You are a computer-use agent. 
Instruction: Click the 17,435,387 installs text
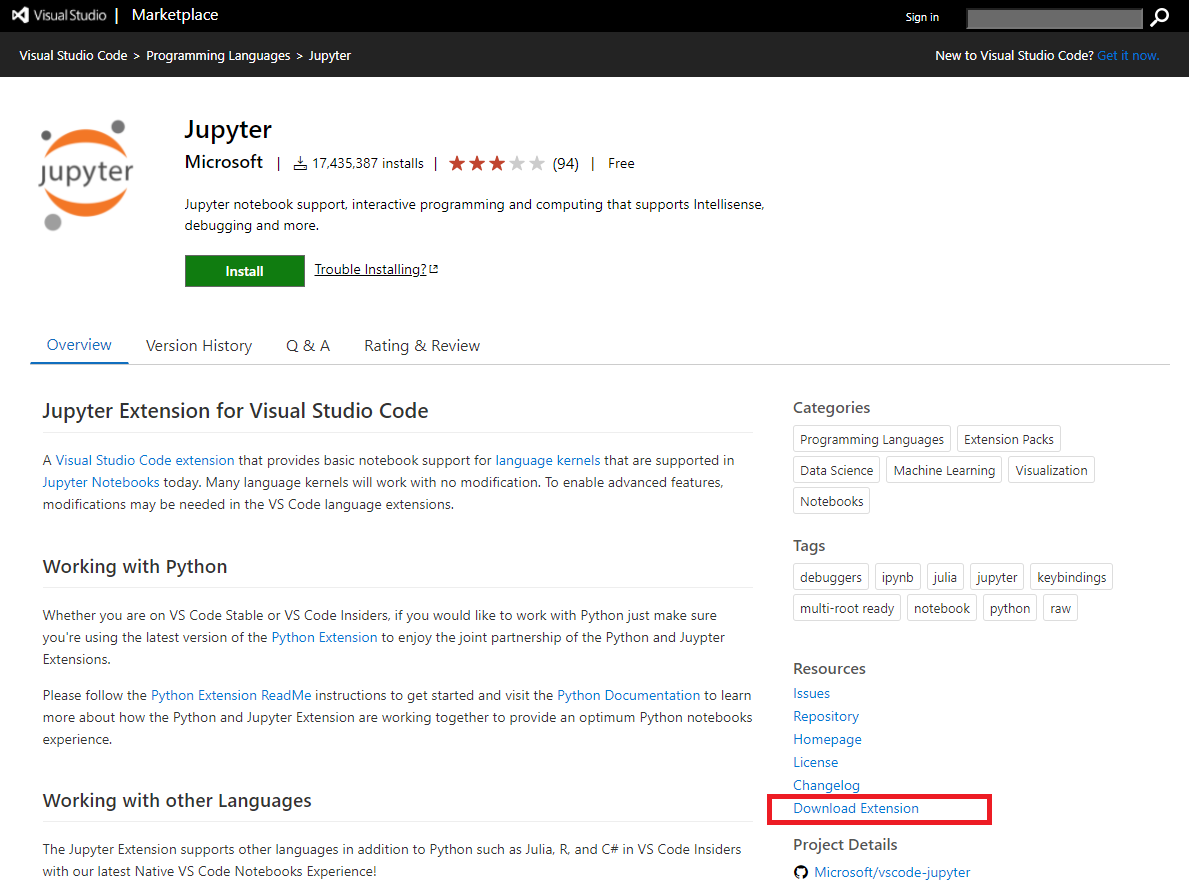tap(368, 163)
